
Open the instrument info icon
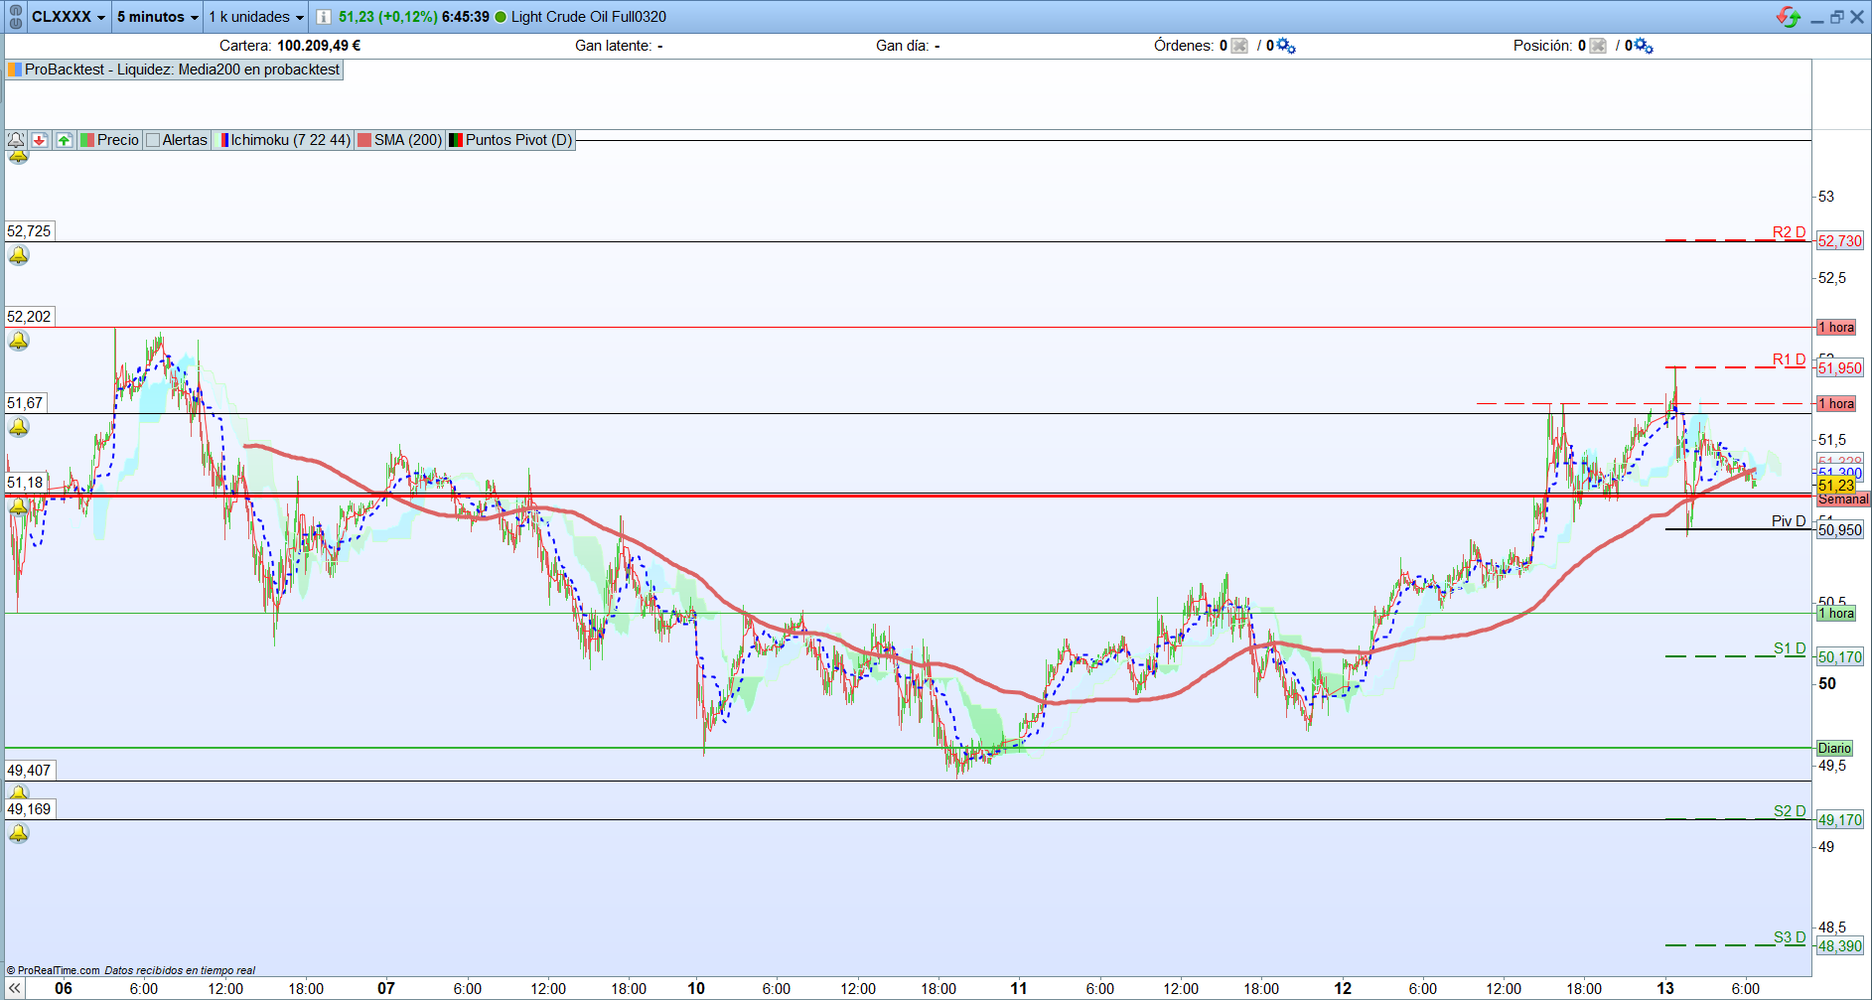pyautogui.click(x=323, y=17)
